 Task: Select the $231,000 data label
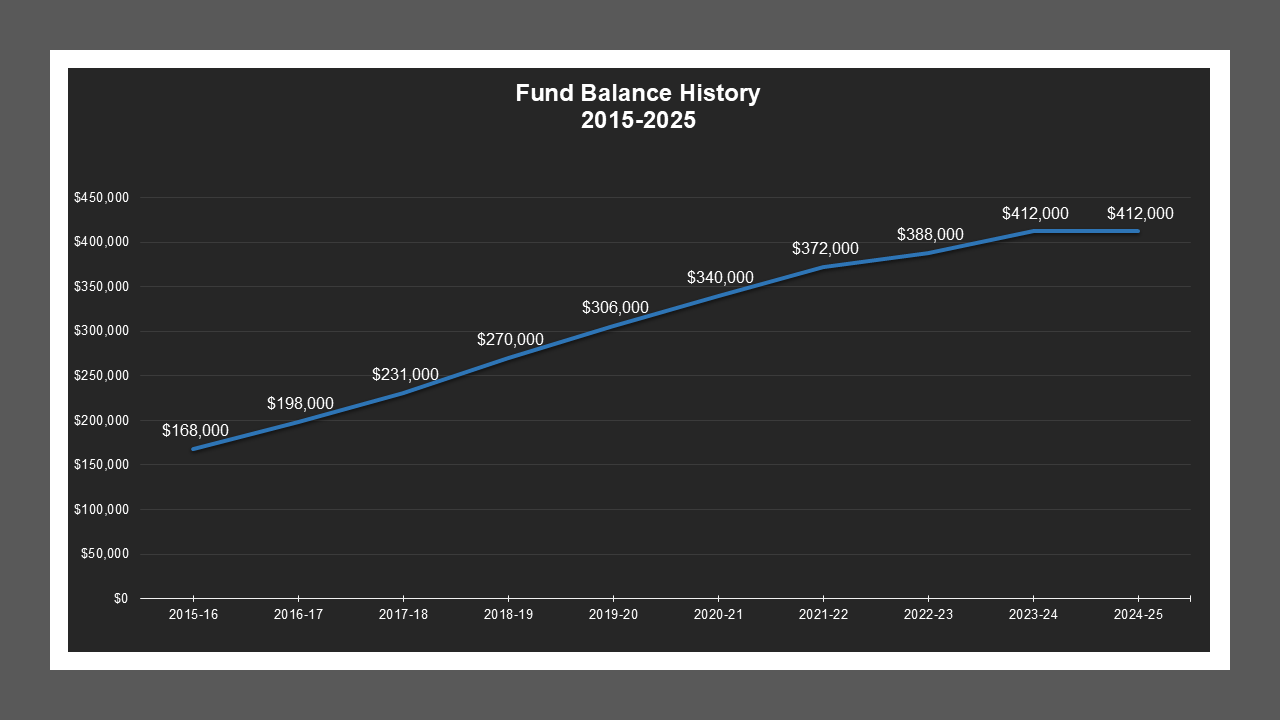tap(406, 375)
